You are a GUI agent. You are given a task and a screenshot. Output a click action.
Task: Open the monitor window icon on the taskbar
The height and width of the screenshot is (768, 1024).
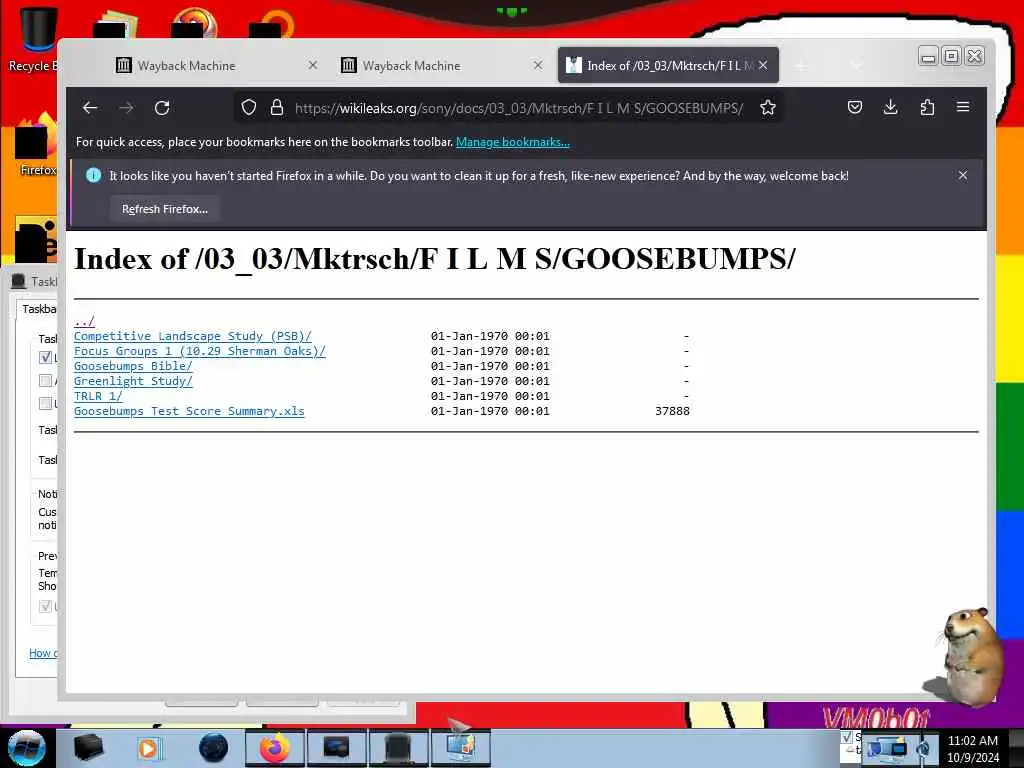point(336,748)
